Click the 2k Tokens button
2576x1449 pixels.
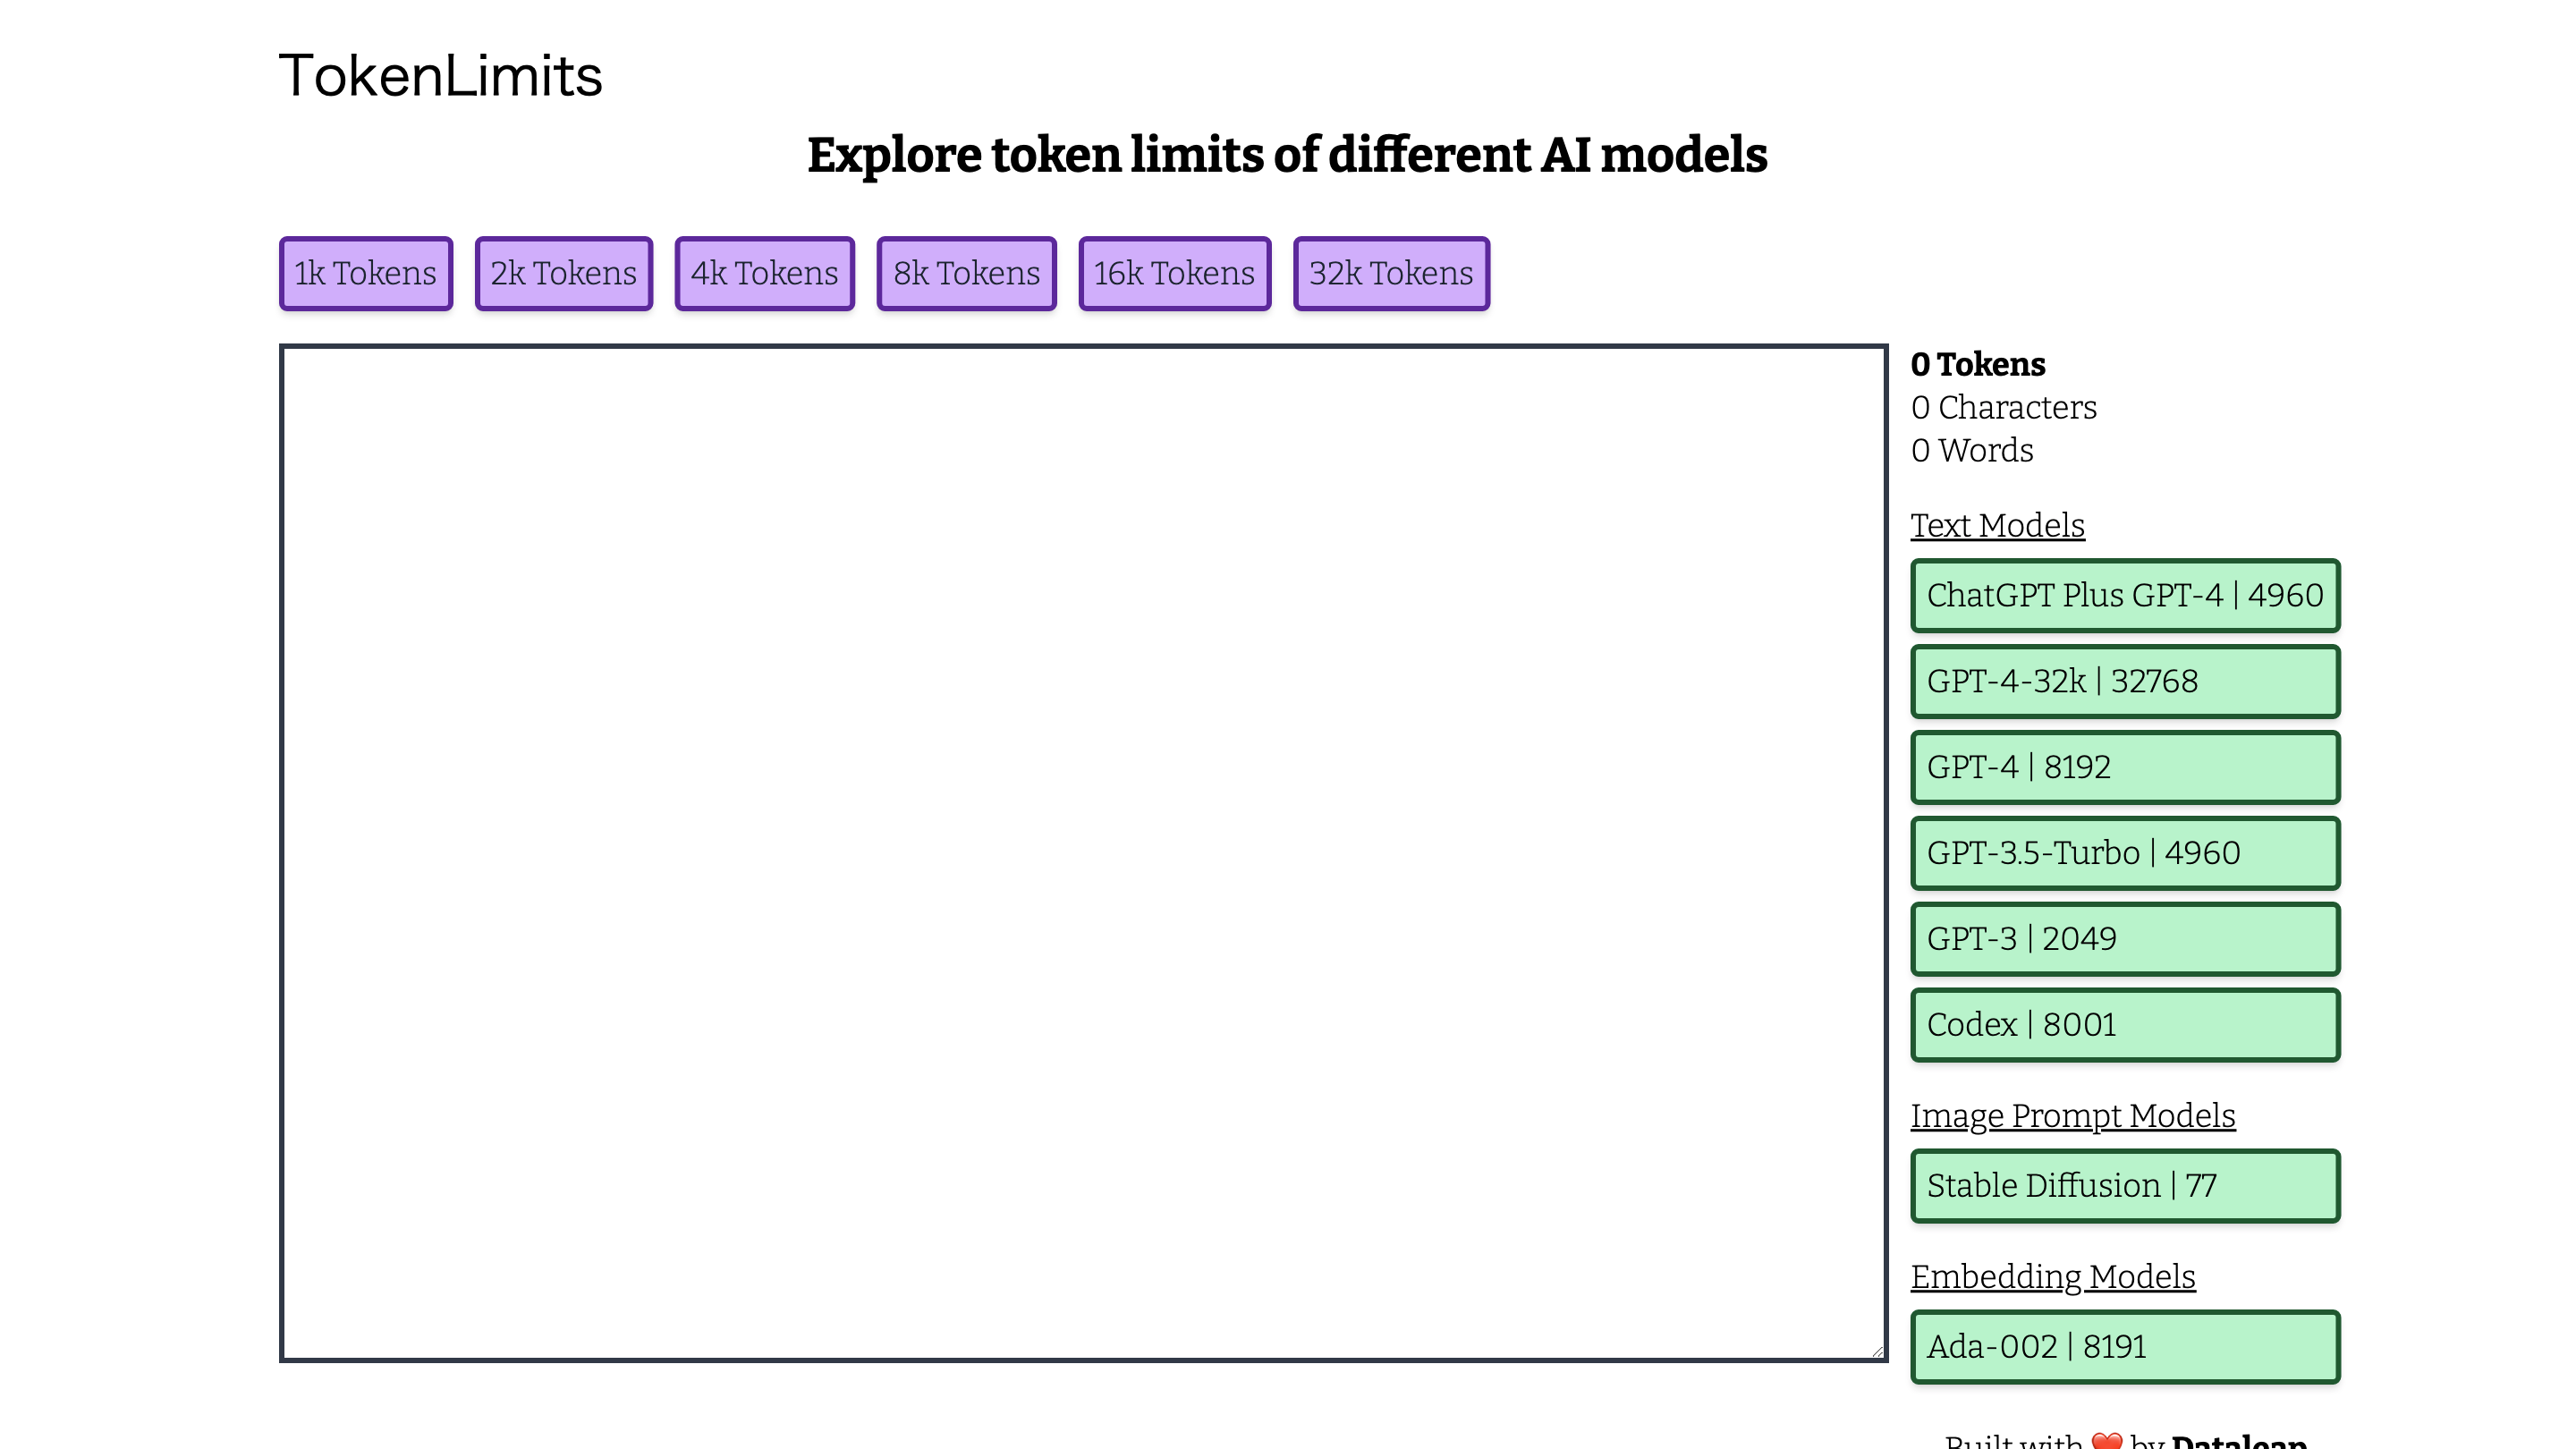[x=563, y=272]
